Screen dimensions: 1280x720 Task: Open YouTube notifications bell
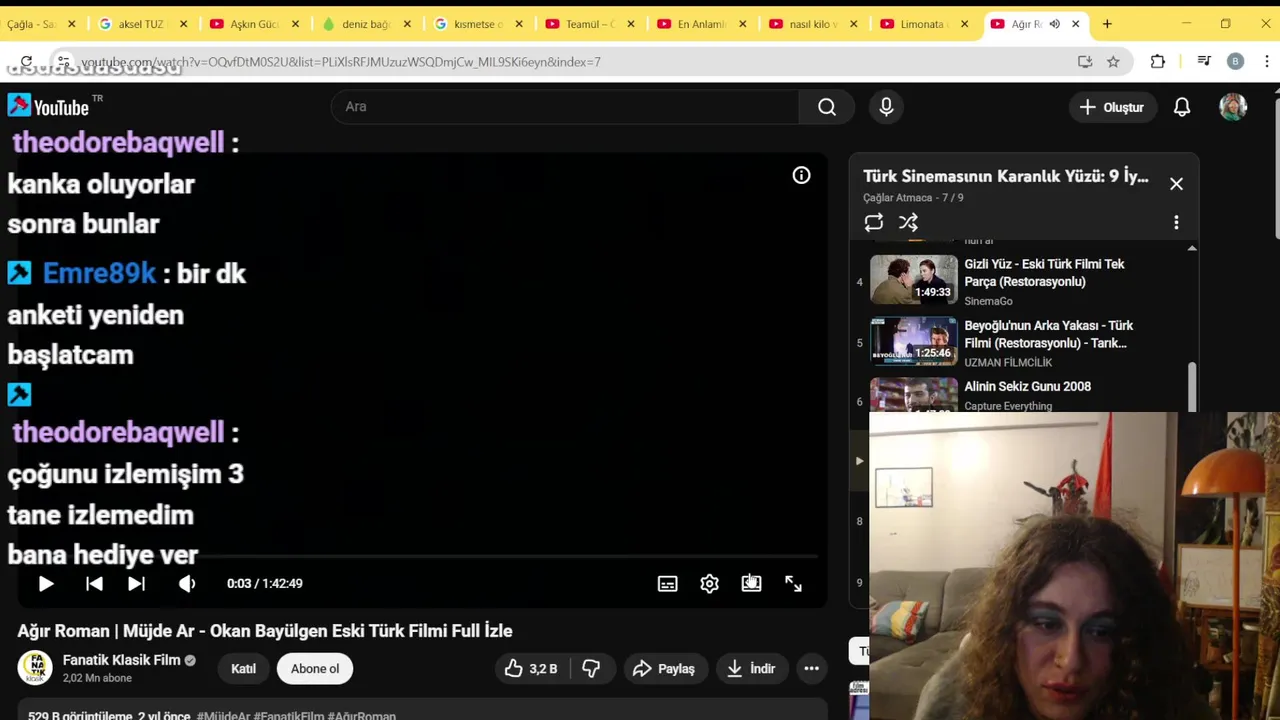point(1182,107)
